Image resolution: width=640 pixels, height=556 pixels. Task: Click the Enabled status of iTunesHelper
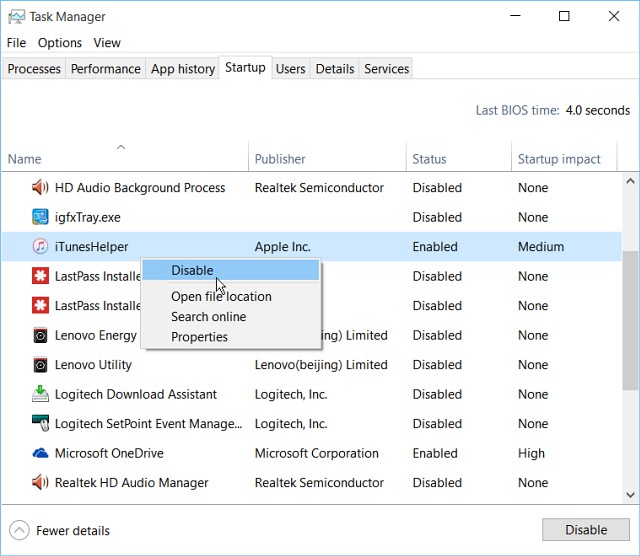435,247
